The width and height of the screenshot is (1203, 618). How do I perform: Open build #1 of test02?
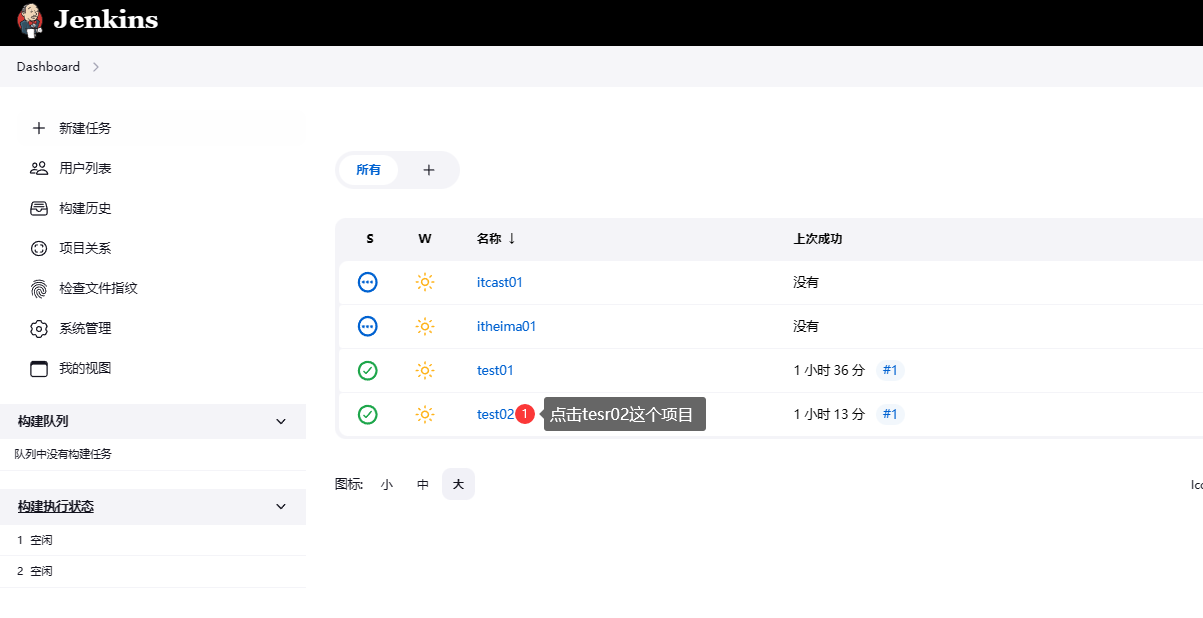pos(891,414)
